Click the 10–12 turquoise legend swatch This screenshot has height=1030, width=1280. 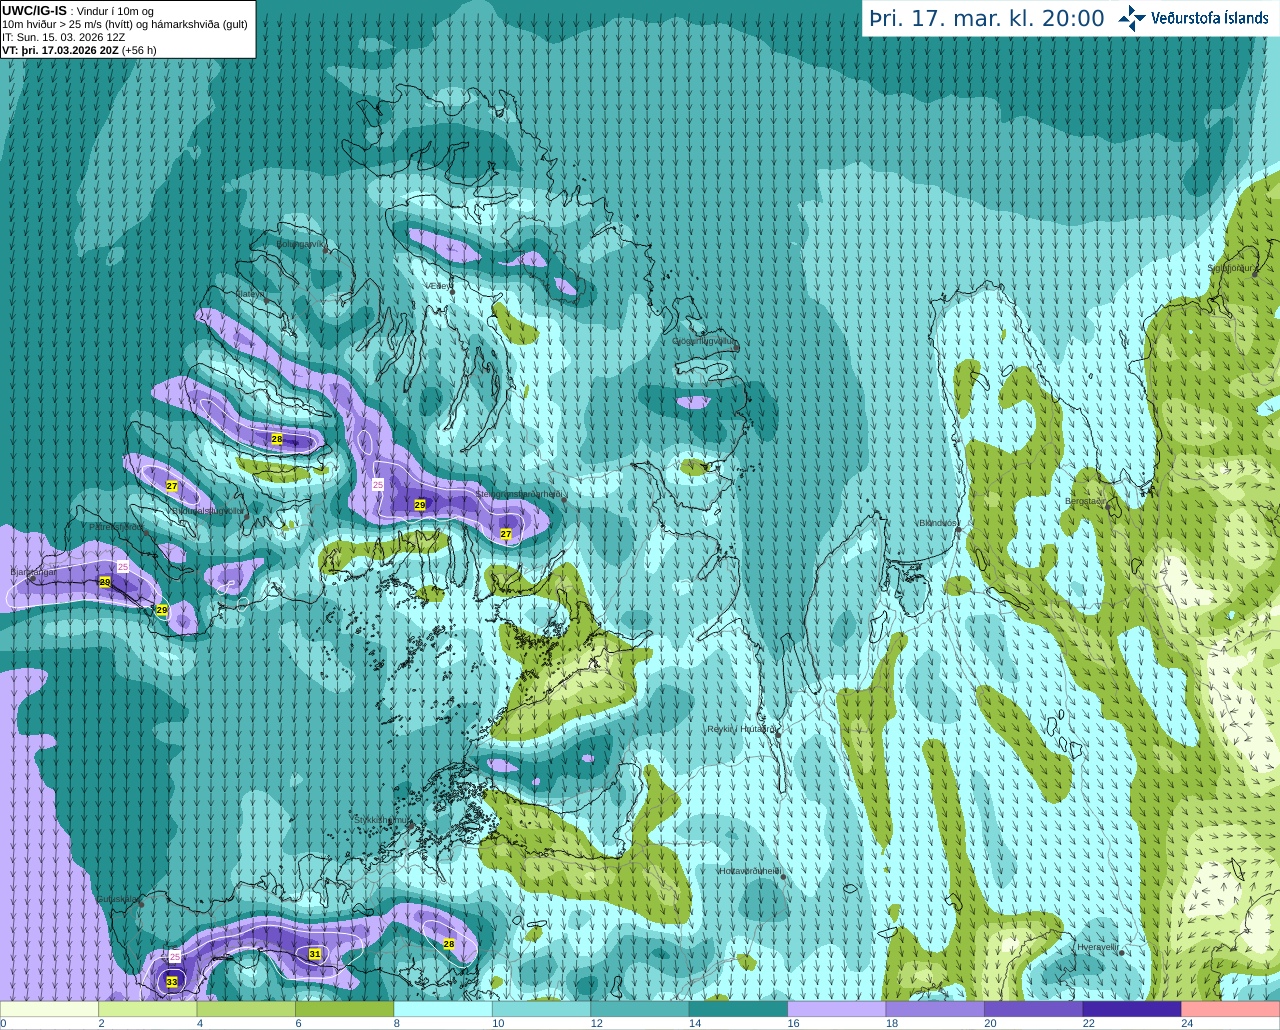[x=542, y=1008]
